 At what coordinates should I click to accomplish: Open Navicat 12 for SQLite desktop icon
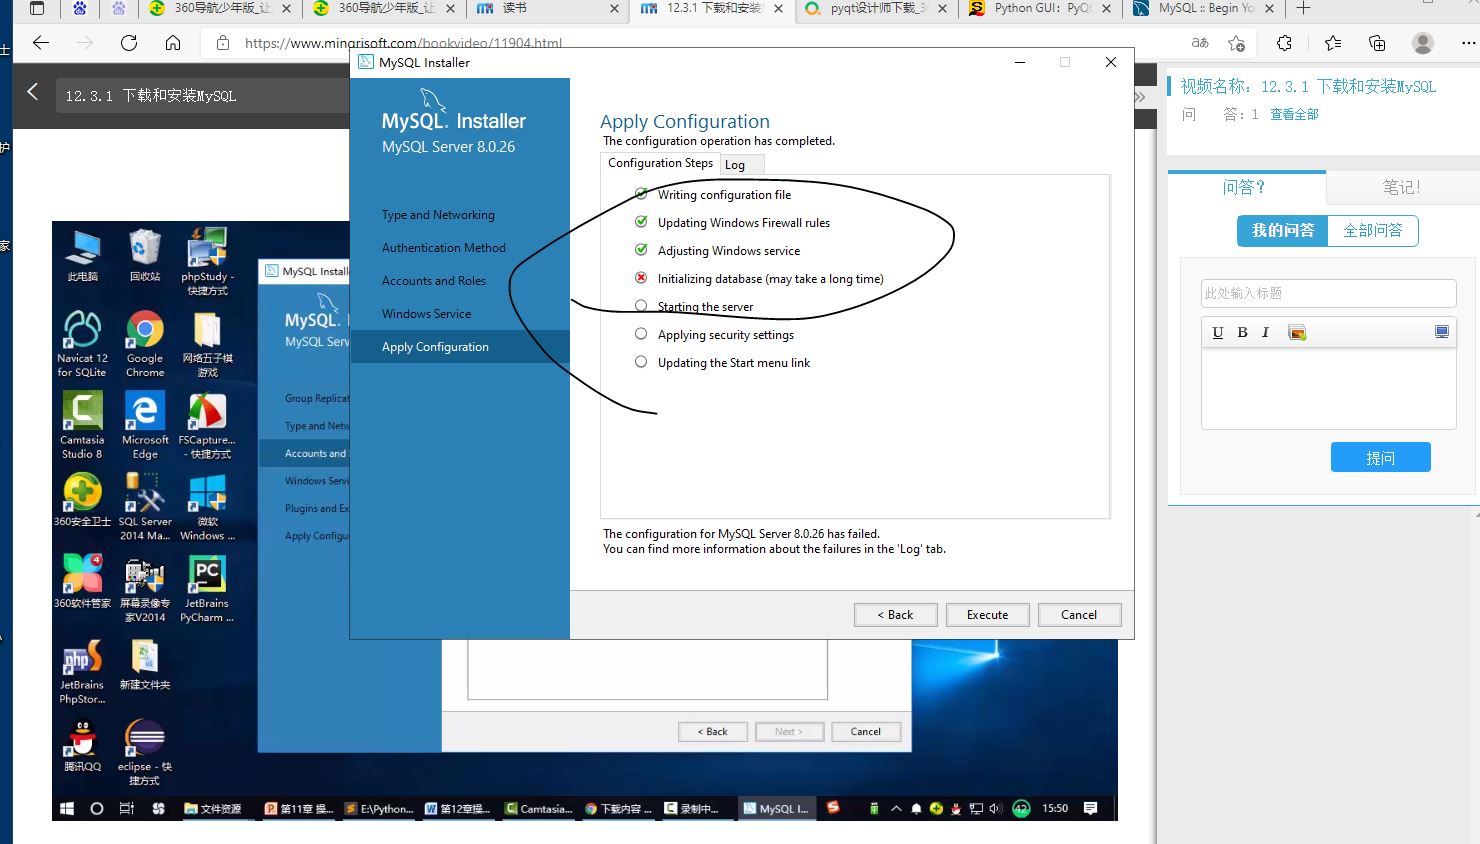[x=82, y=343]
